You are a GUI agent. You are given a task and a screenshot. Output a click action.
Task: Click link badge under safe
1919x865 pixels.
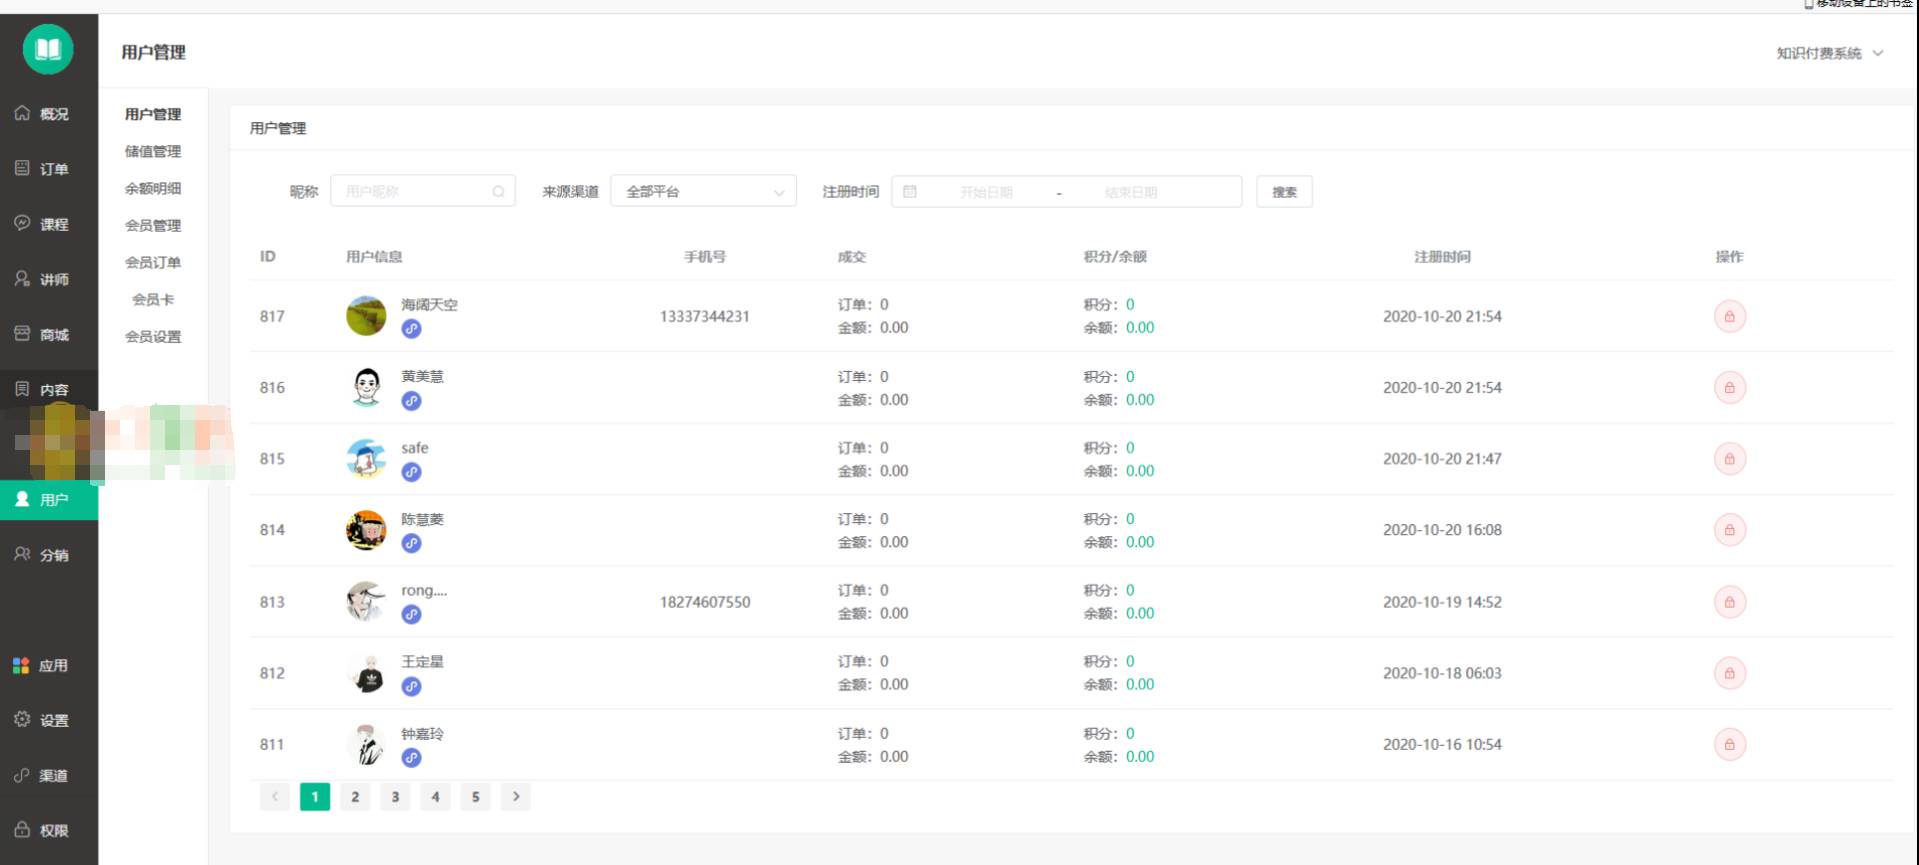[x=411, y=472]
